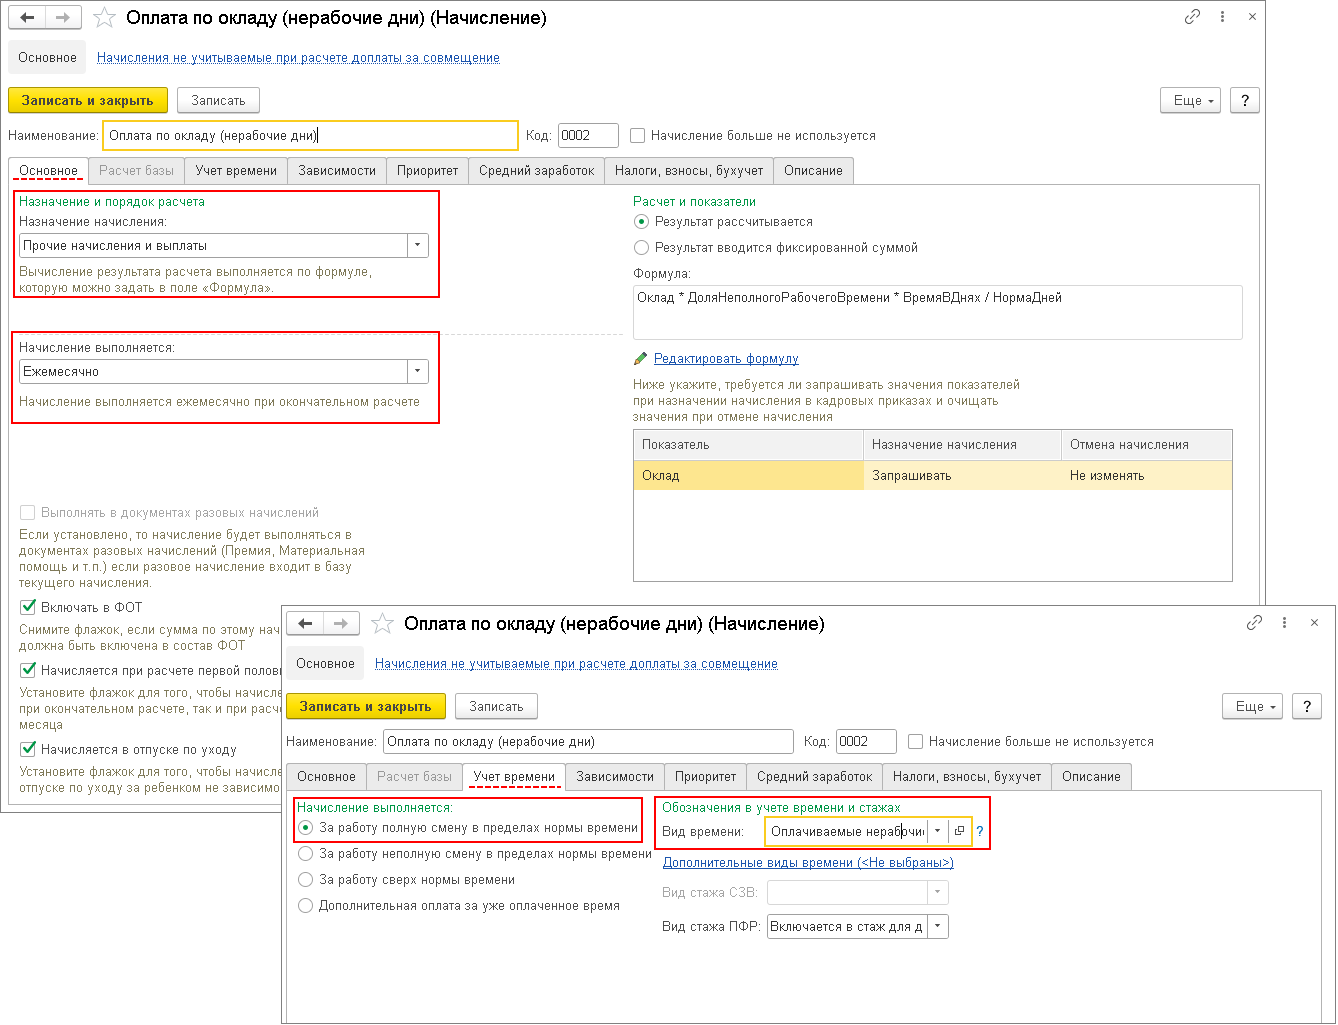Copy link icon in the rear window
The height and width of the screenshot is (1025, 1338).
pos(1192,17)
